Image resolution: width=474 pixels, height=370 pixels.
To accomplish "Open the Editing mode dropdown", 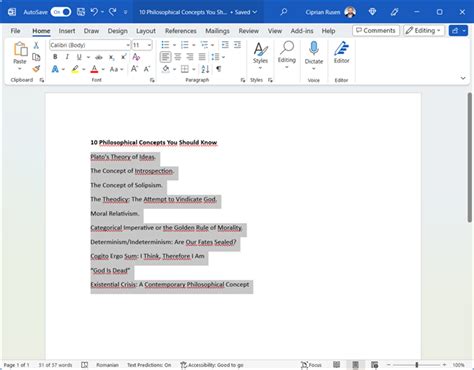I will 424,31.
